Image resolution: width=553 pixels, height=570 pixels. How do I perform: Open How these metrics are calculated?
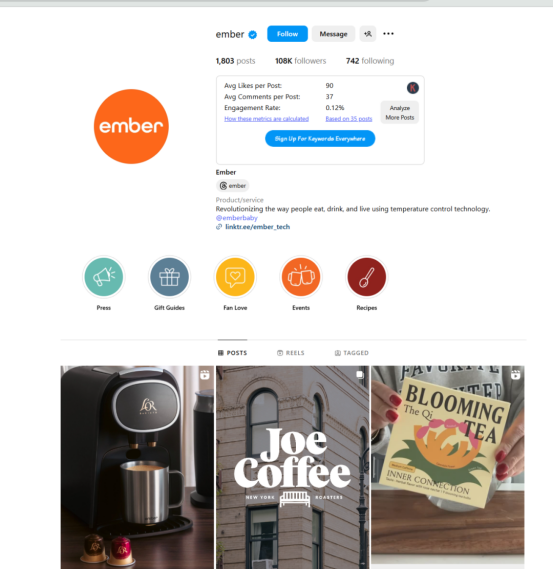tap(267, 119)
